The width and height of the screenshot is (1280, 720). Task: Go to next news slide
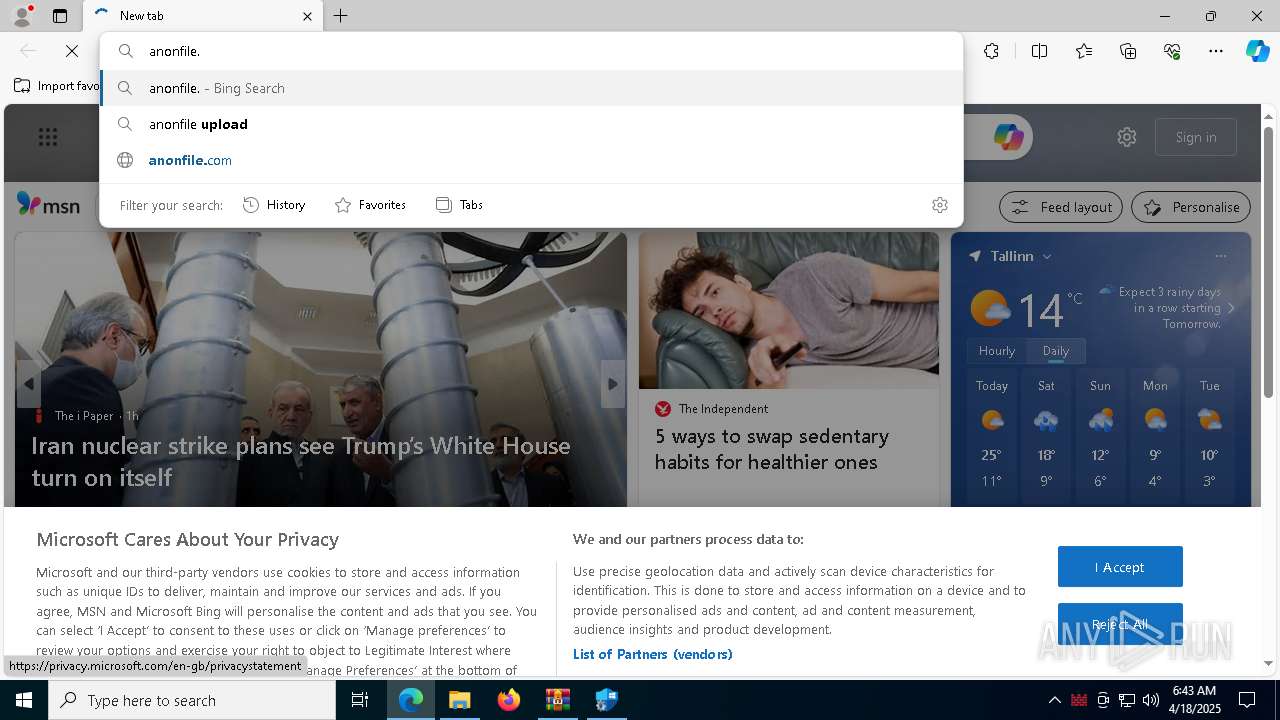coord(613,384)
